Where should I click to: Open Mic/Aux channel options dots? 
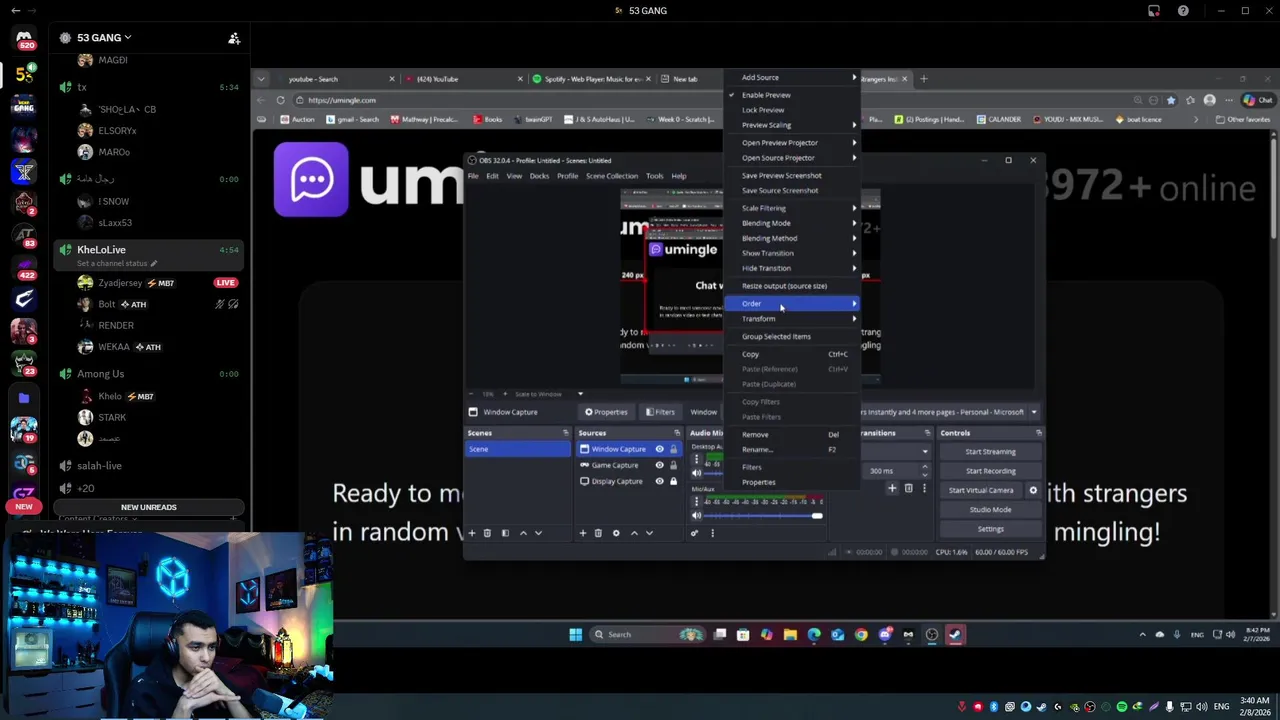(697, 502)
